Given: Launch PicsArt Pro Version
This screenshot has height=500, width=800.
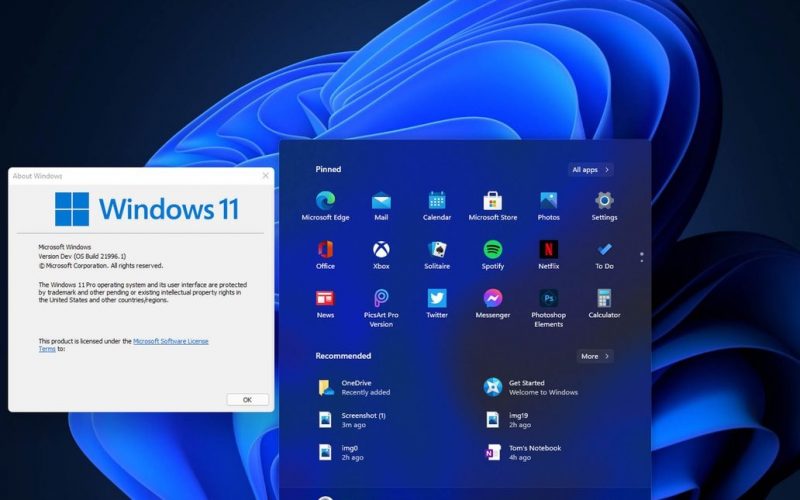Looking at the screenshot, I should point(381,308).
